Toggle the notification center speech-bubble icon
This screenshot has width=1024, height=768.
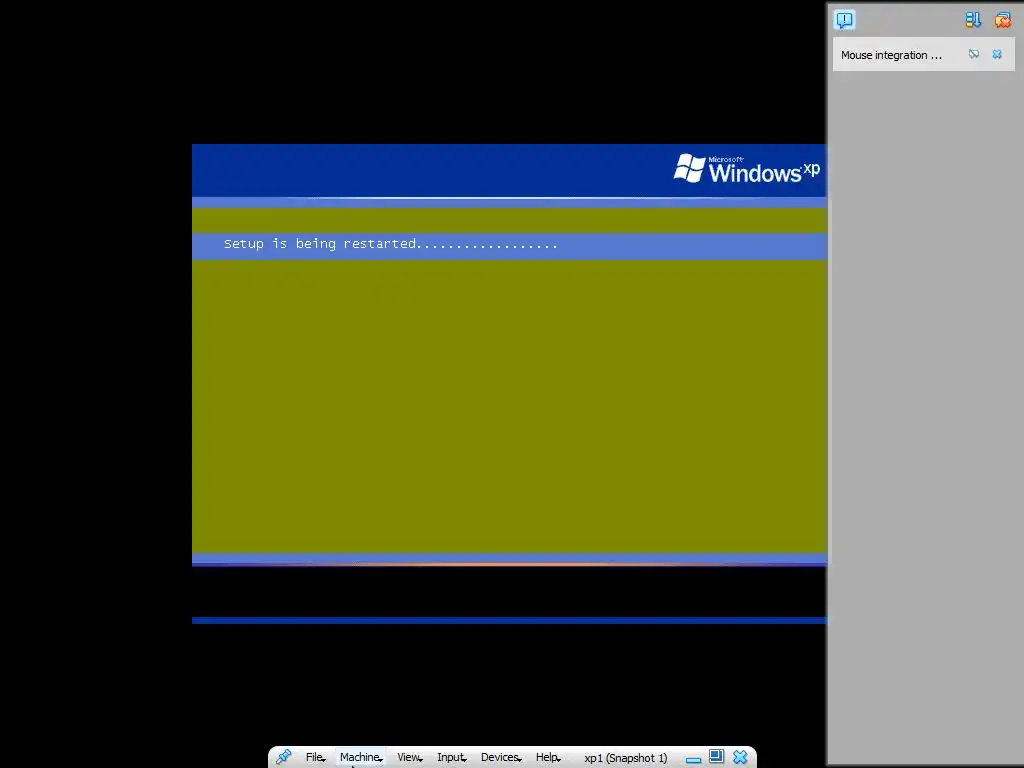coord(844,20)
